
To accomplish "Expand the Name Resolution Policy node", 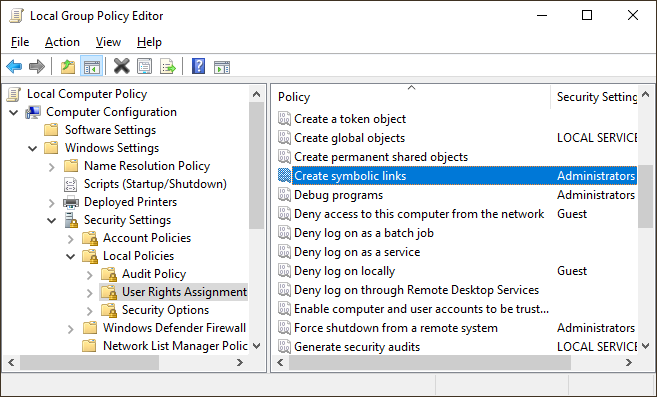I will click(x=52, y=167).
